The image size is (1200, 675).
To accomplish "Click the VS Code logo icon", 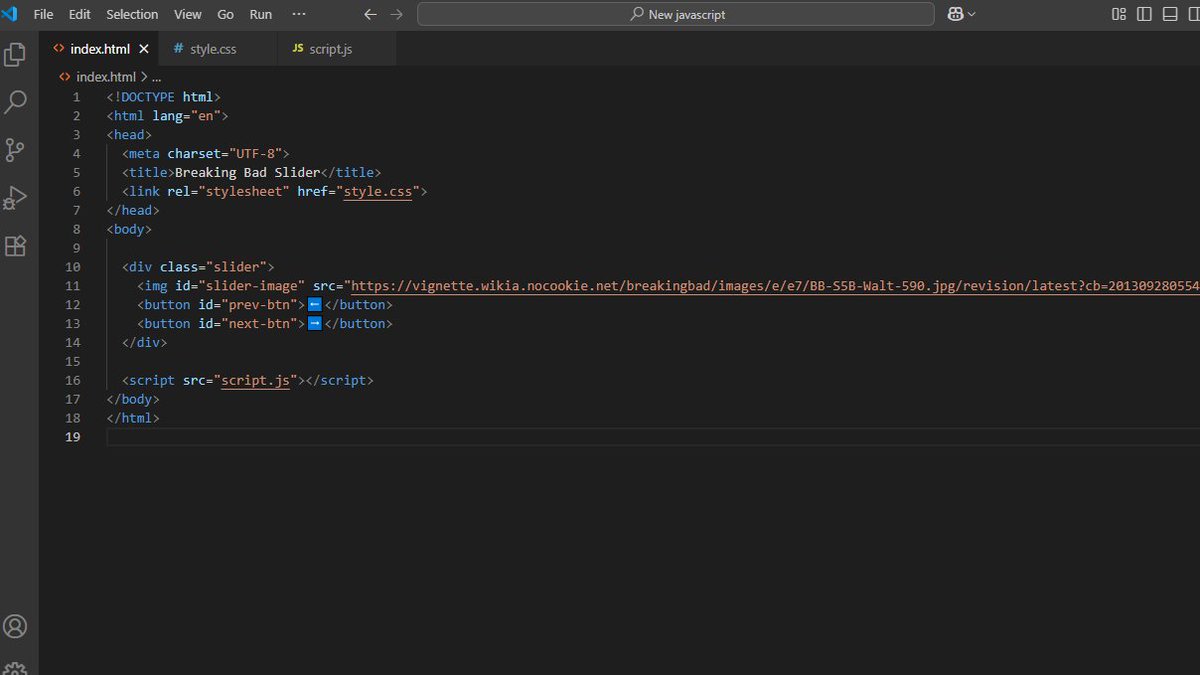I will [10, 14].
